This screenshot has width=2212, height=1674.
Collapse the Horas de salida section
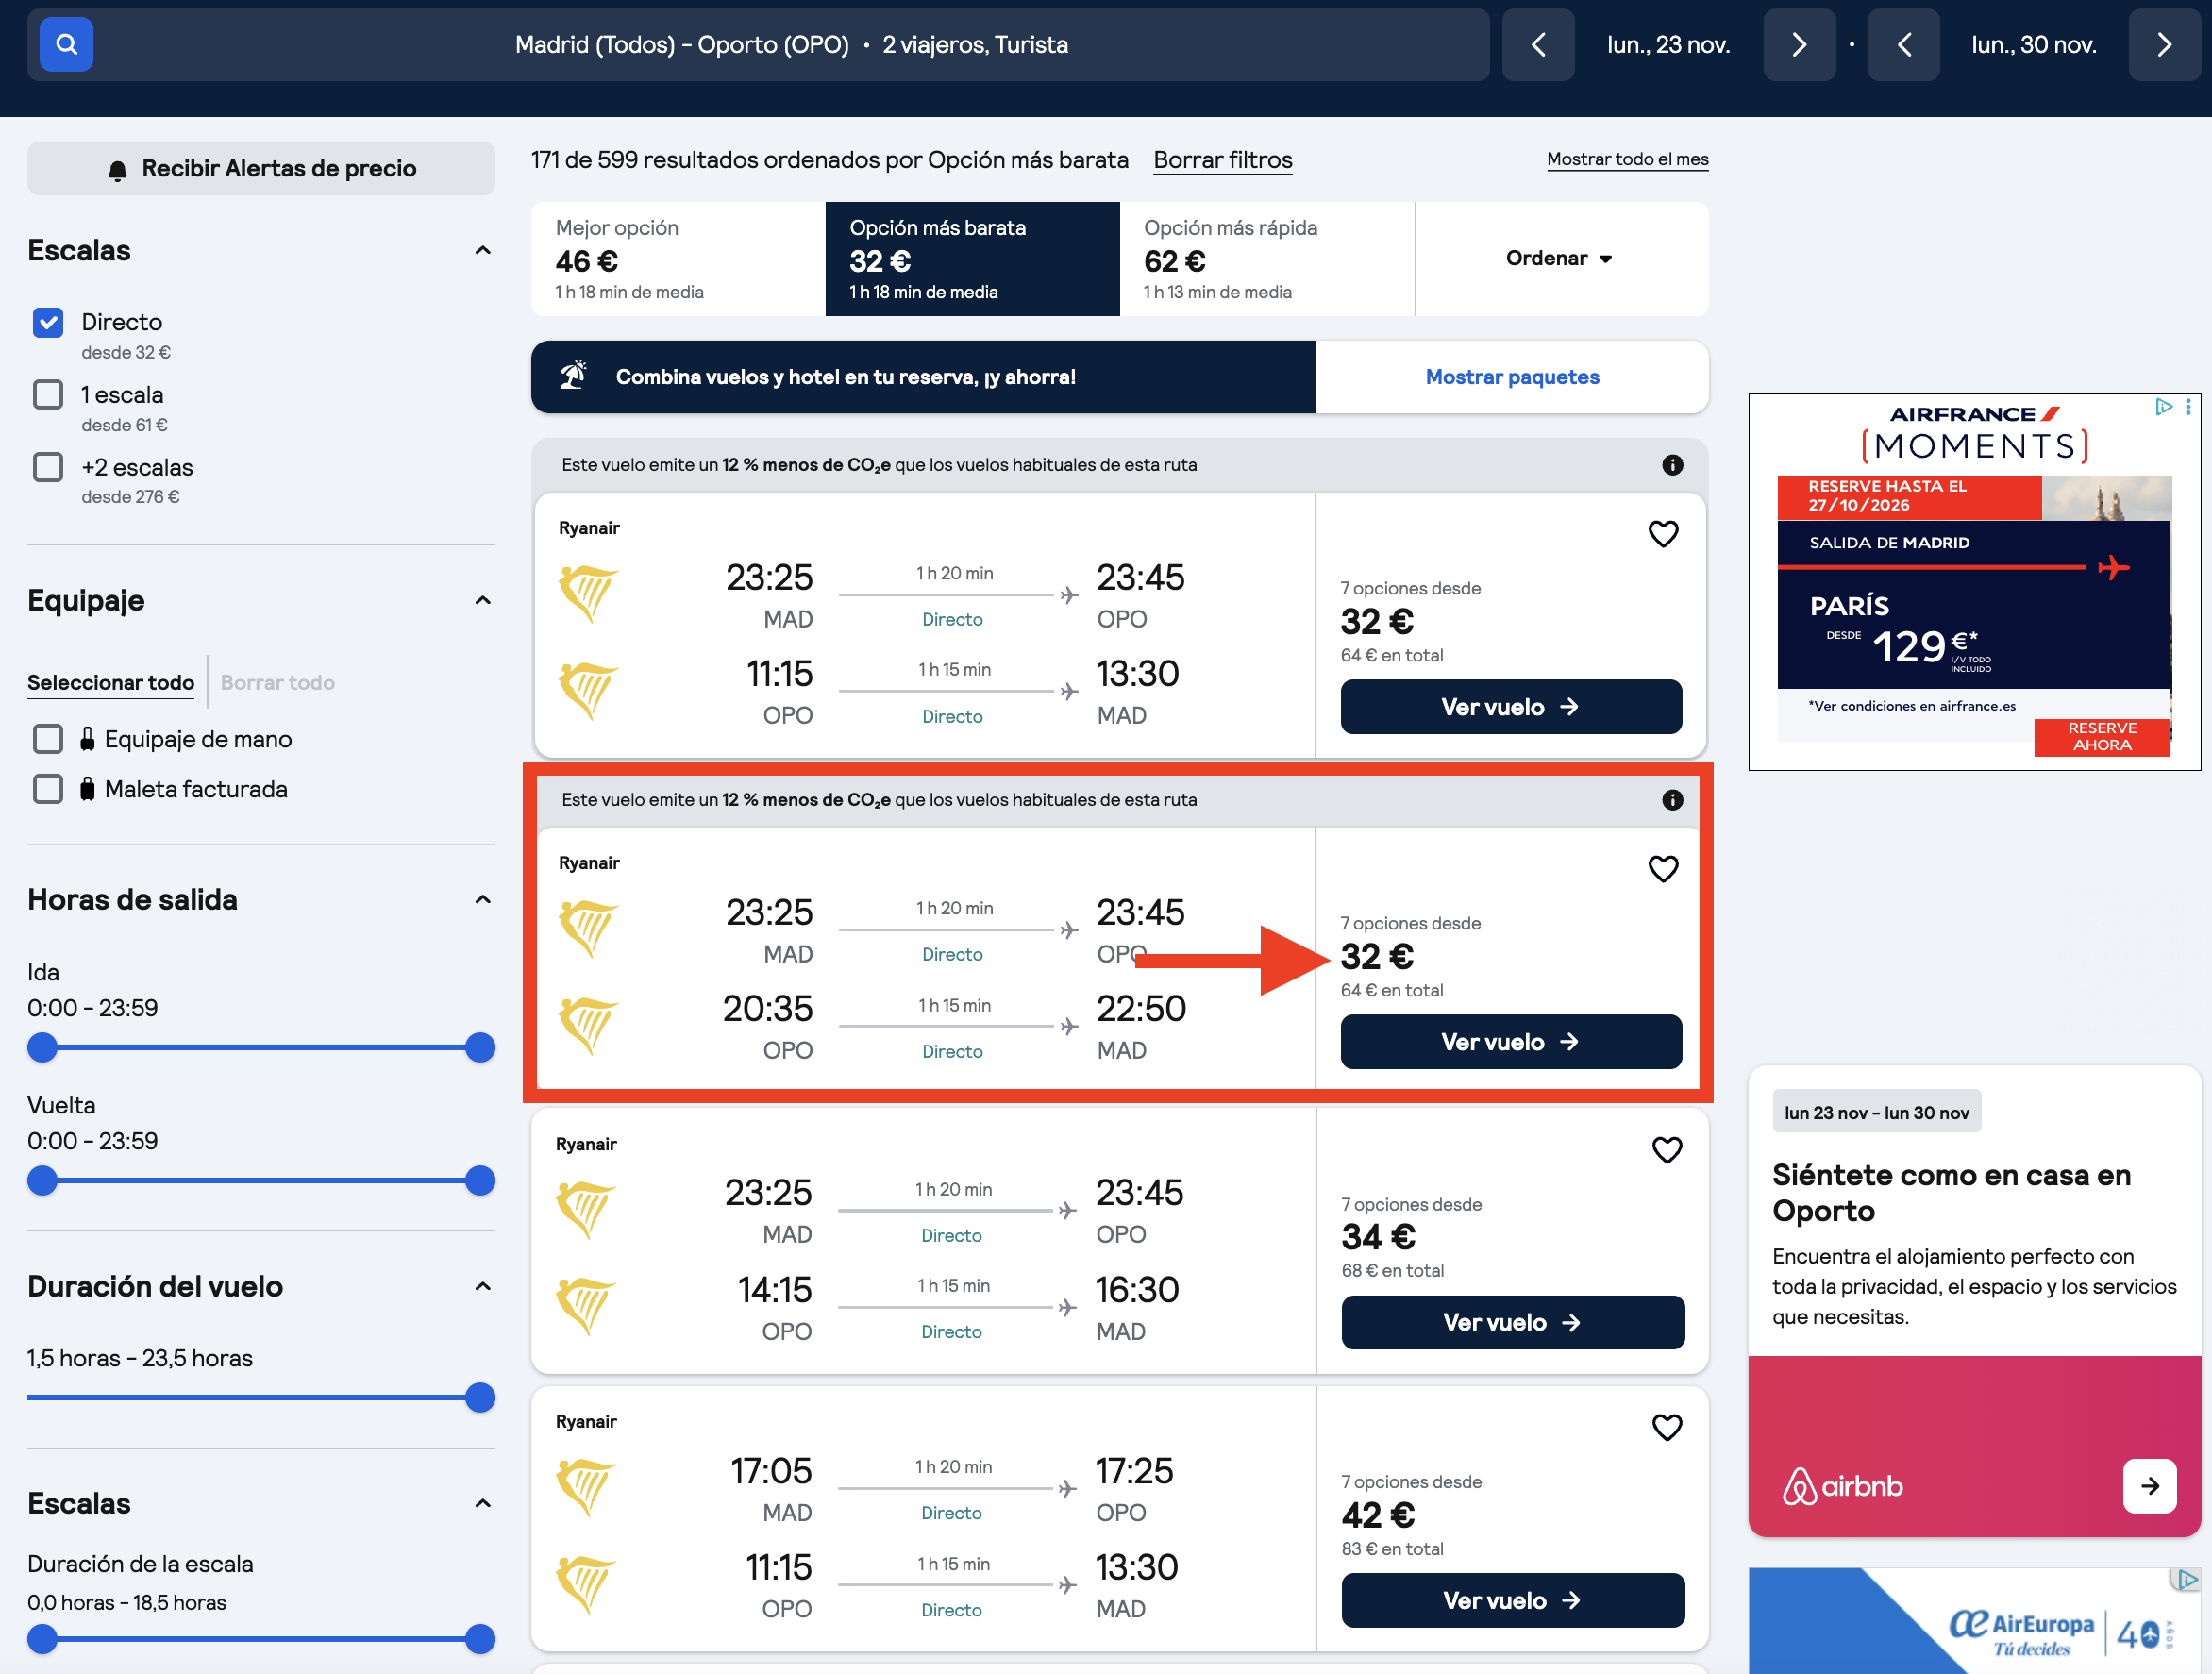[x=483, y=899]
